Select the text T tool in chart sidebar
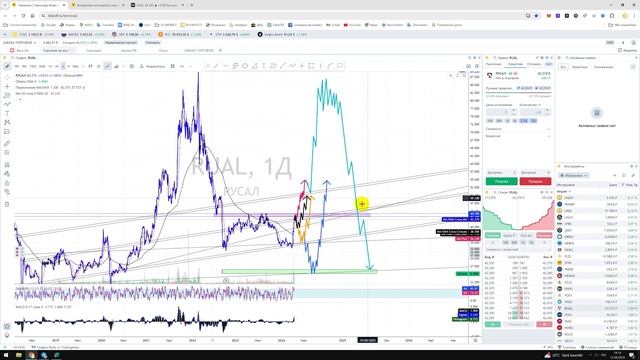Screen dimensions: 640x360 [7, 113]
